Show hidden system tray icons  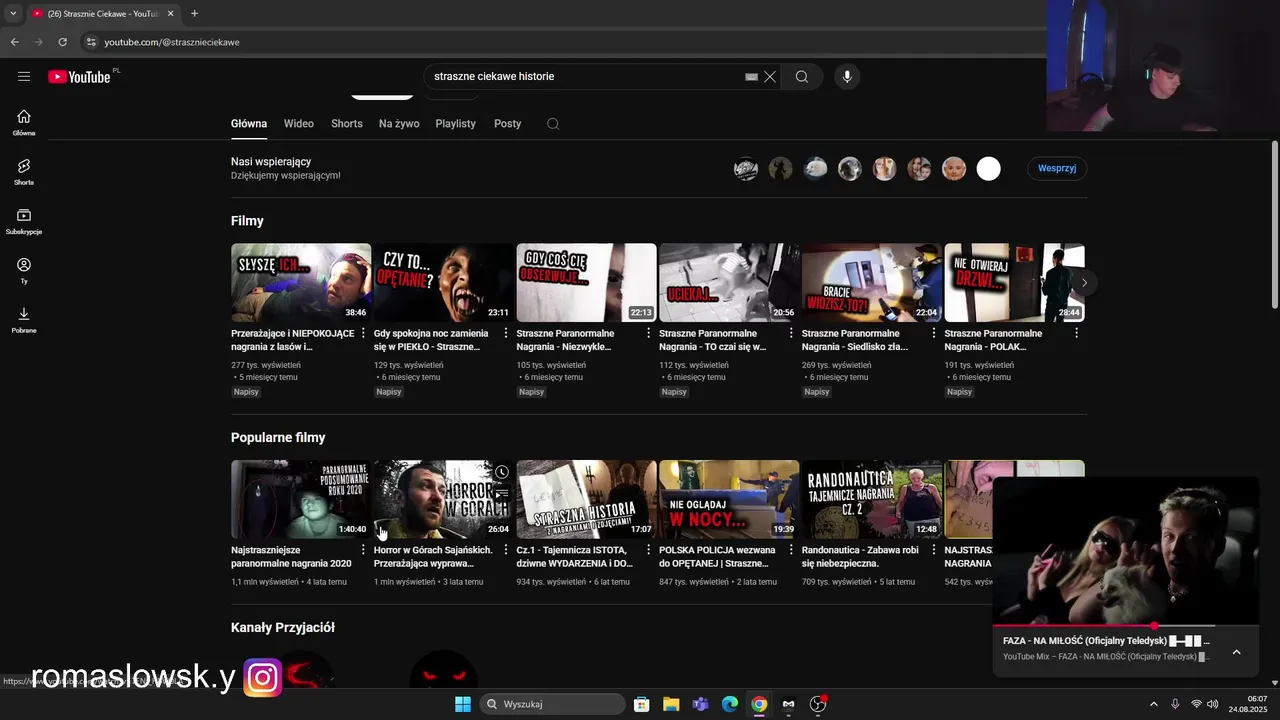[1153, 704]
